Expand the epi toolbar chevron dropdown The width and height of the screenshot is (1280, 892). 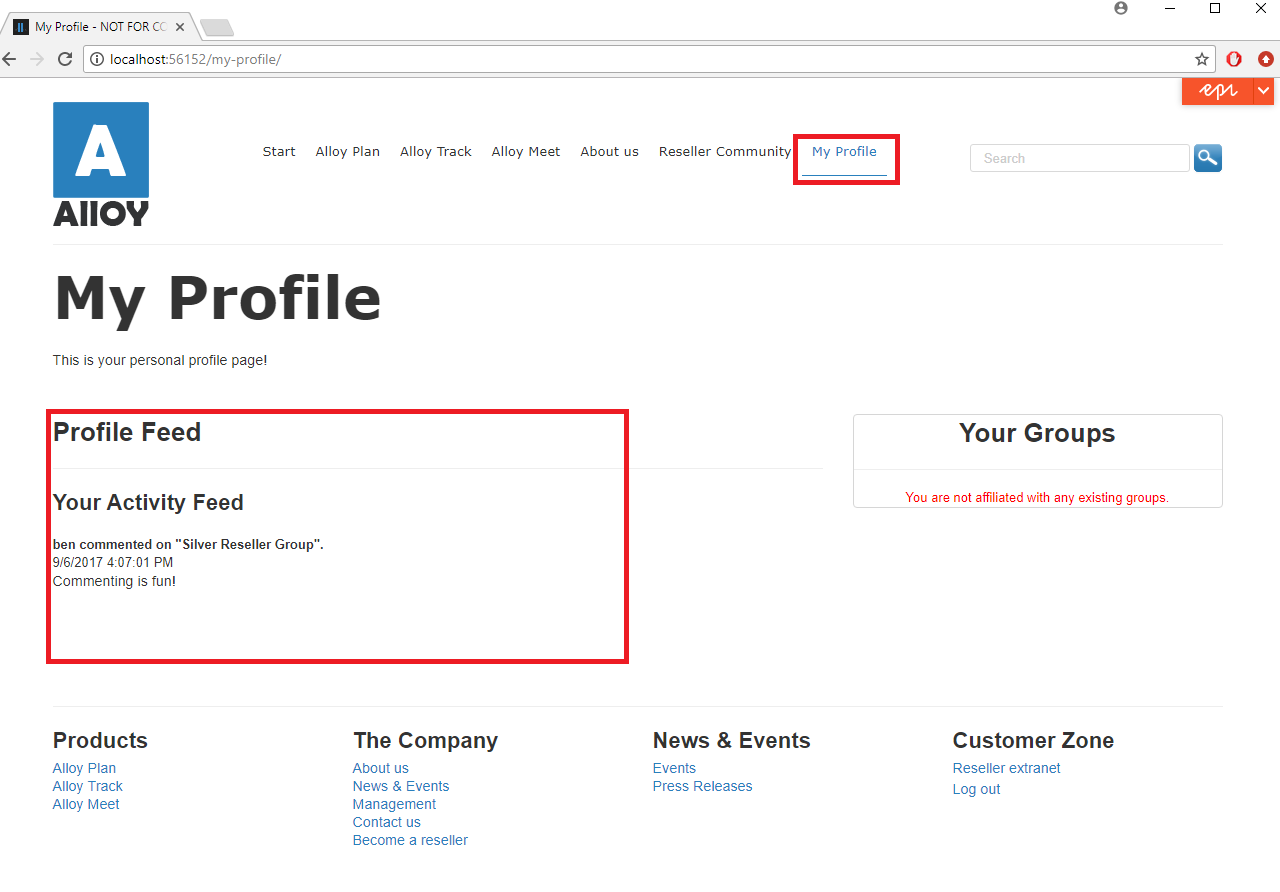pos(1262,90)
